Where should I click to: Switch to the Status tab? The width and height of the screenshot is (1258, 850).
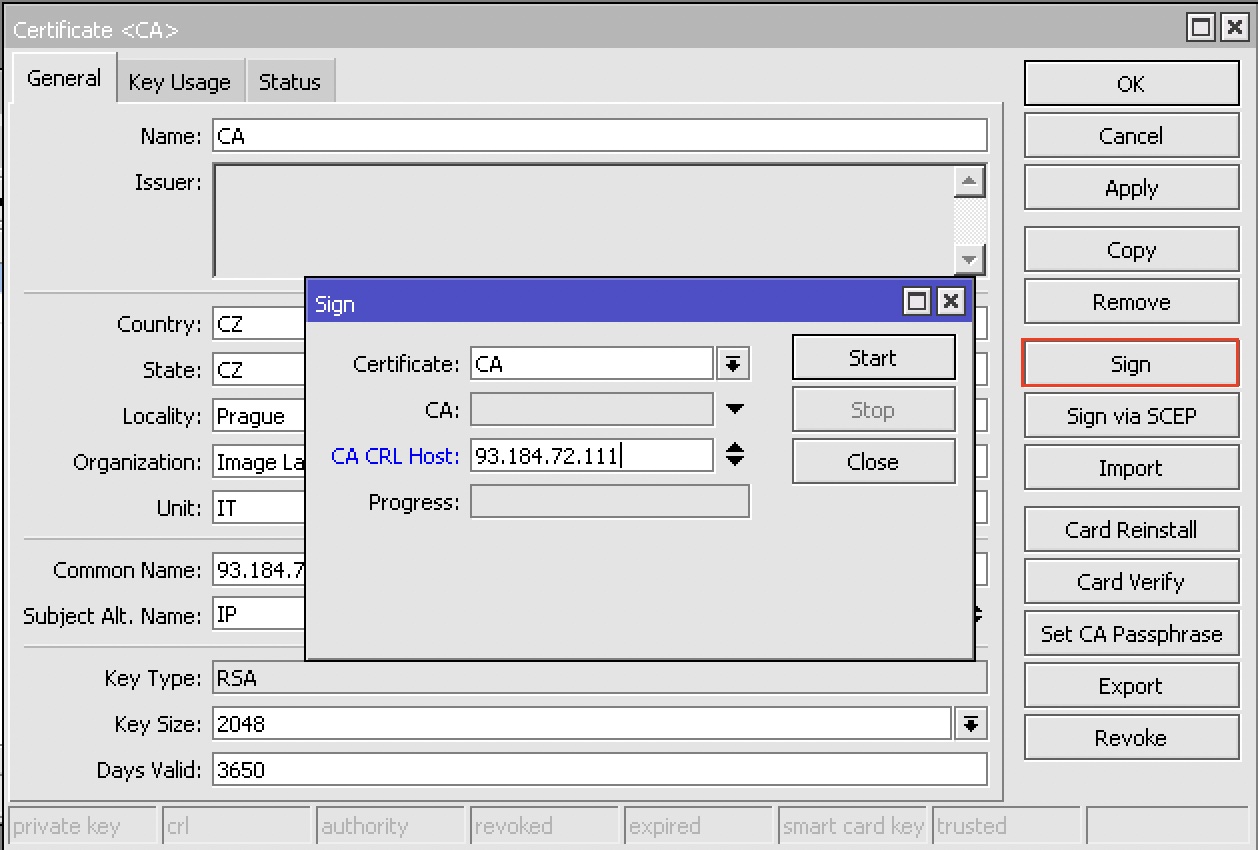click(289, 82)
